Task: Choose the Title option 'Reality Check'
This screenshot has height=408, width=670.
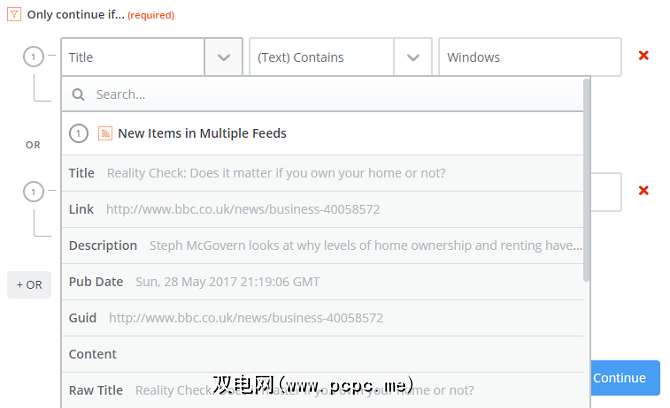Action: 323,173
